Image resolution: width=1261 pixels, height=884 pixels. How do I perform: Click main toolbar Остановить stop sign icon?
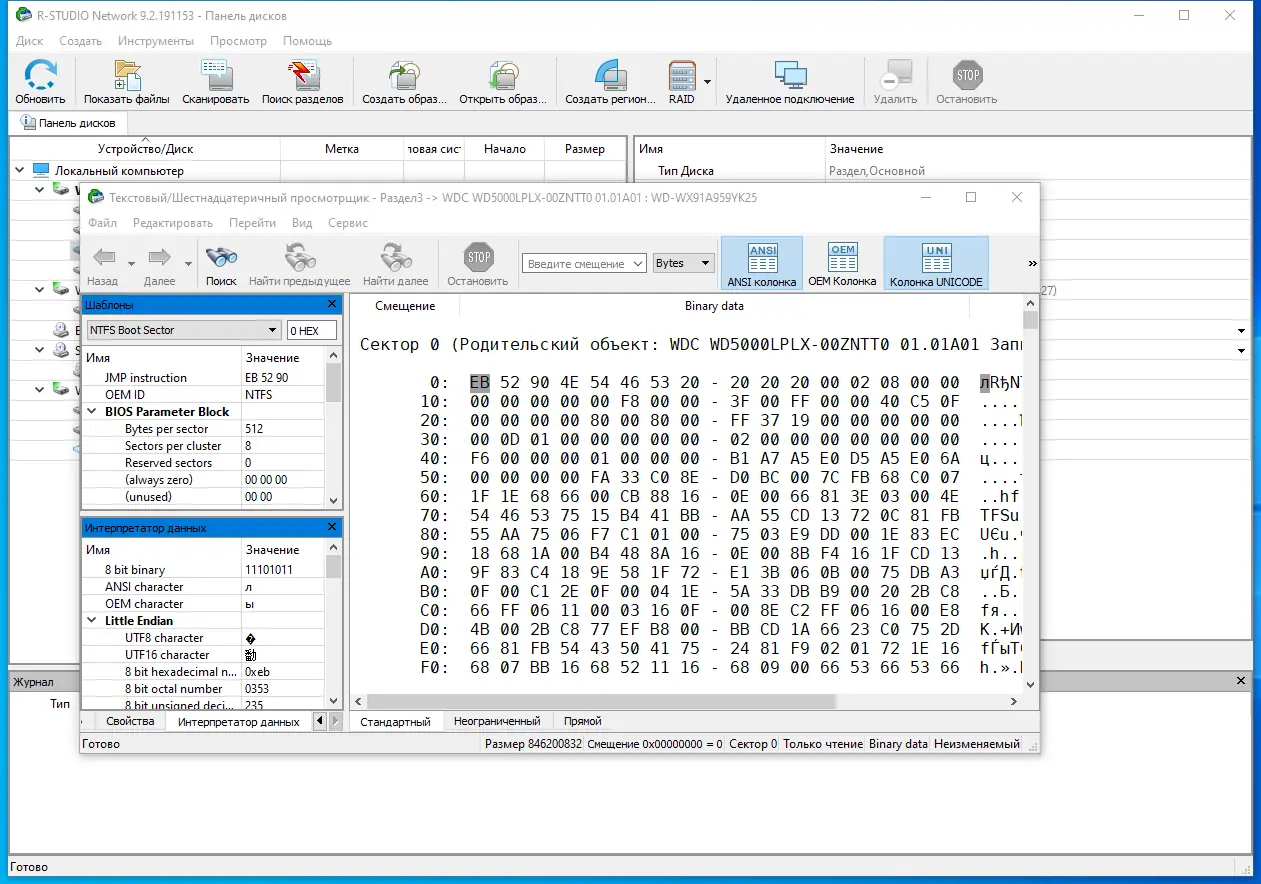click(x=967, y=75)
